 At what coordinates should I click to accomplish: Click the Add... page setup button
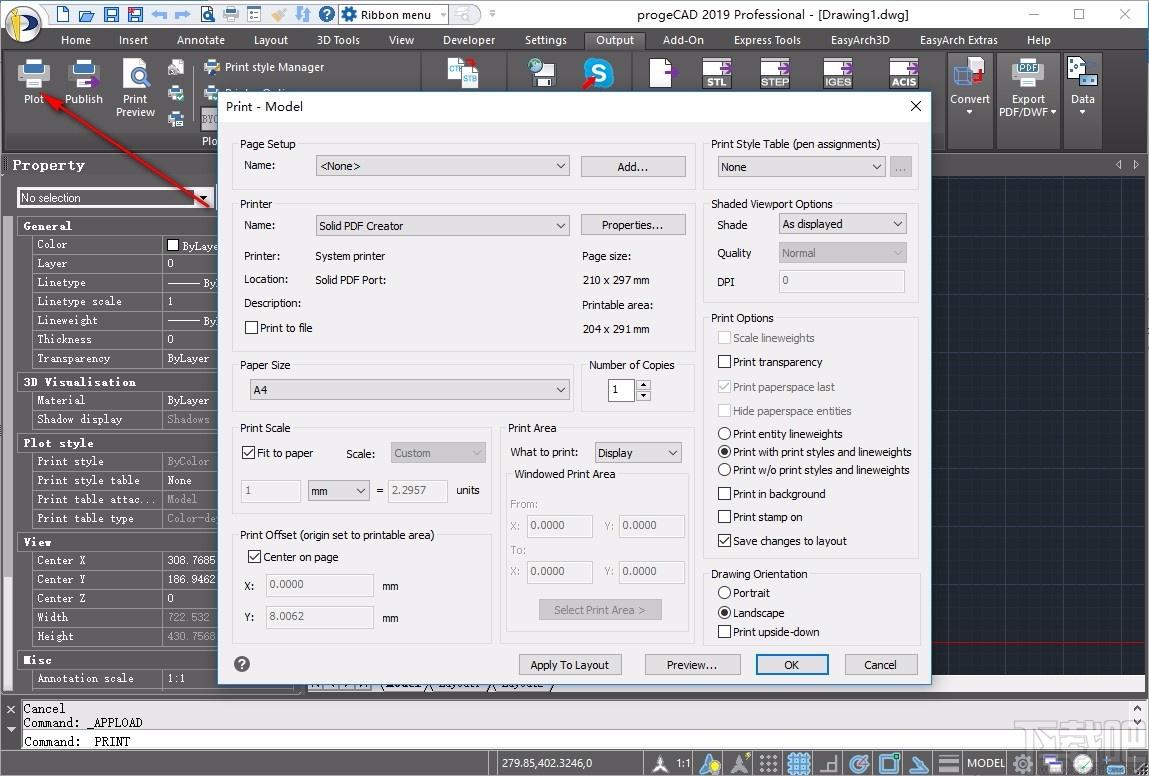tap(633, 167)
